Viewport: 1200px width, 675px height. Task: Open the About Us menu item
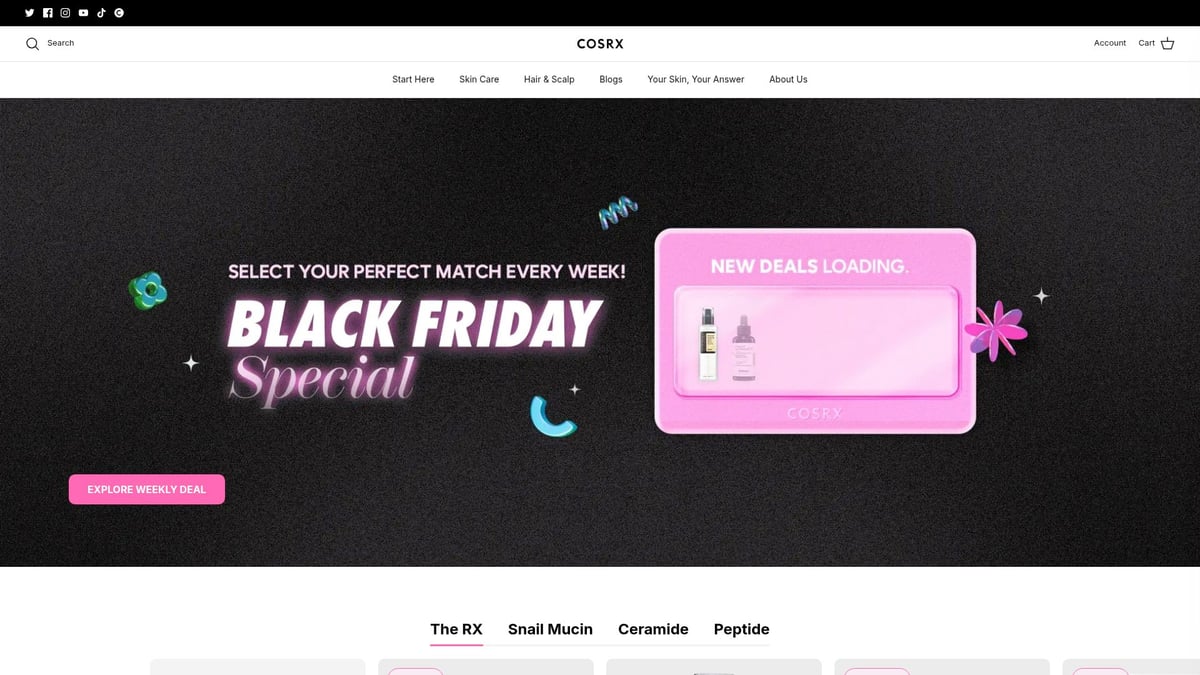pos(788,79)
